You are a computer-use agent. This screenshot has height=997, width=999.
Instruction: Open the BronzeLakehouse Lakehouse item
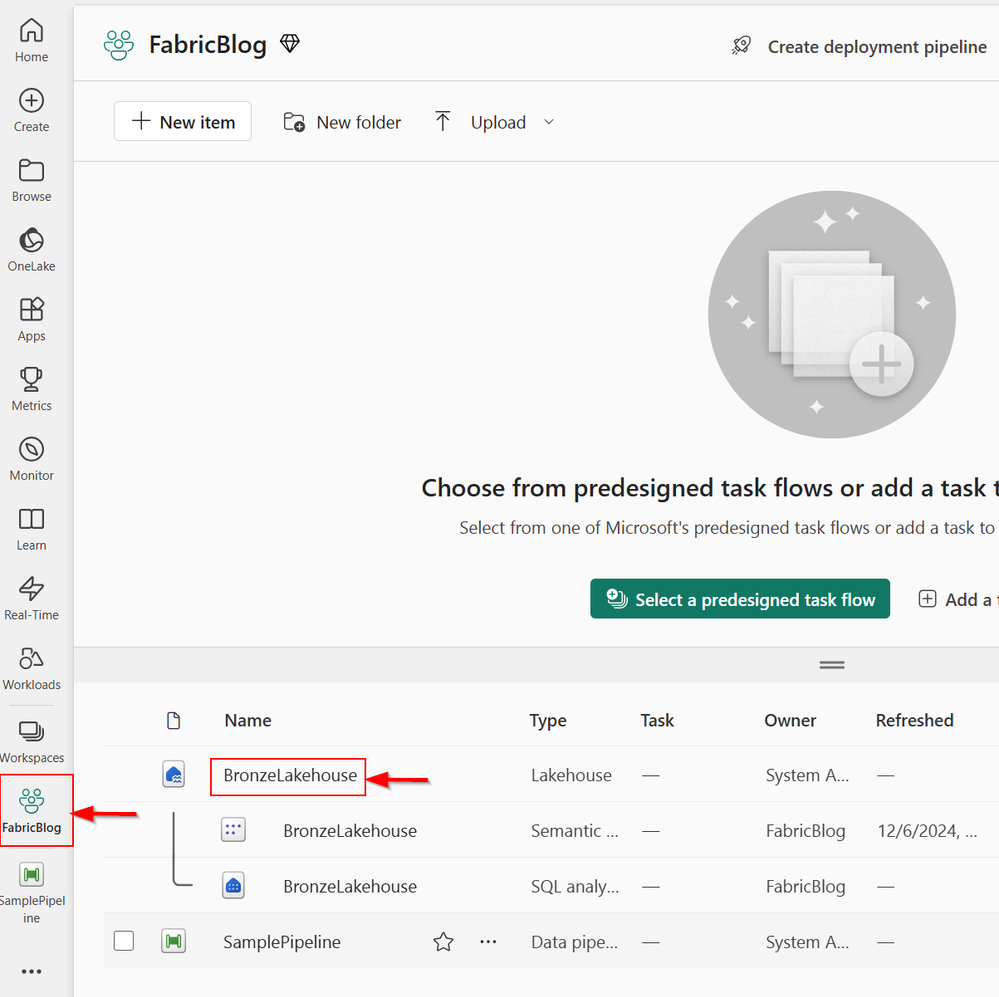click(290, 775)
